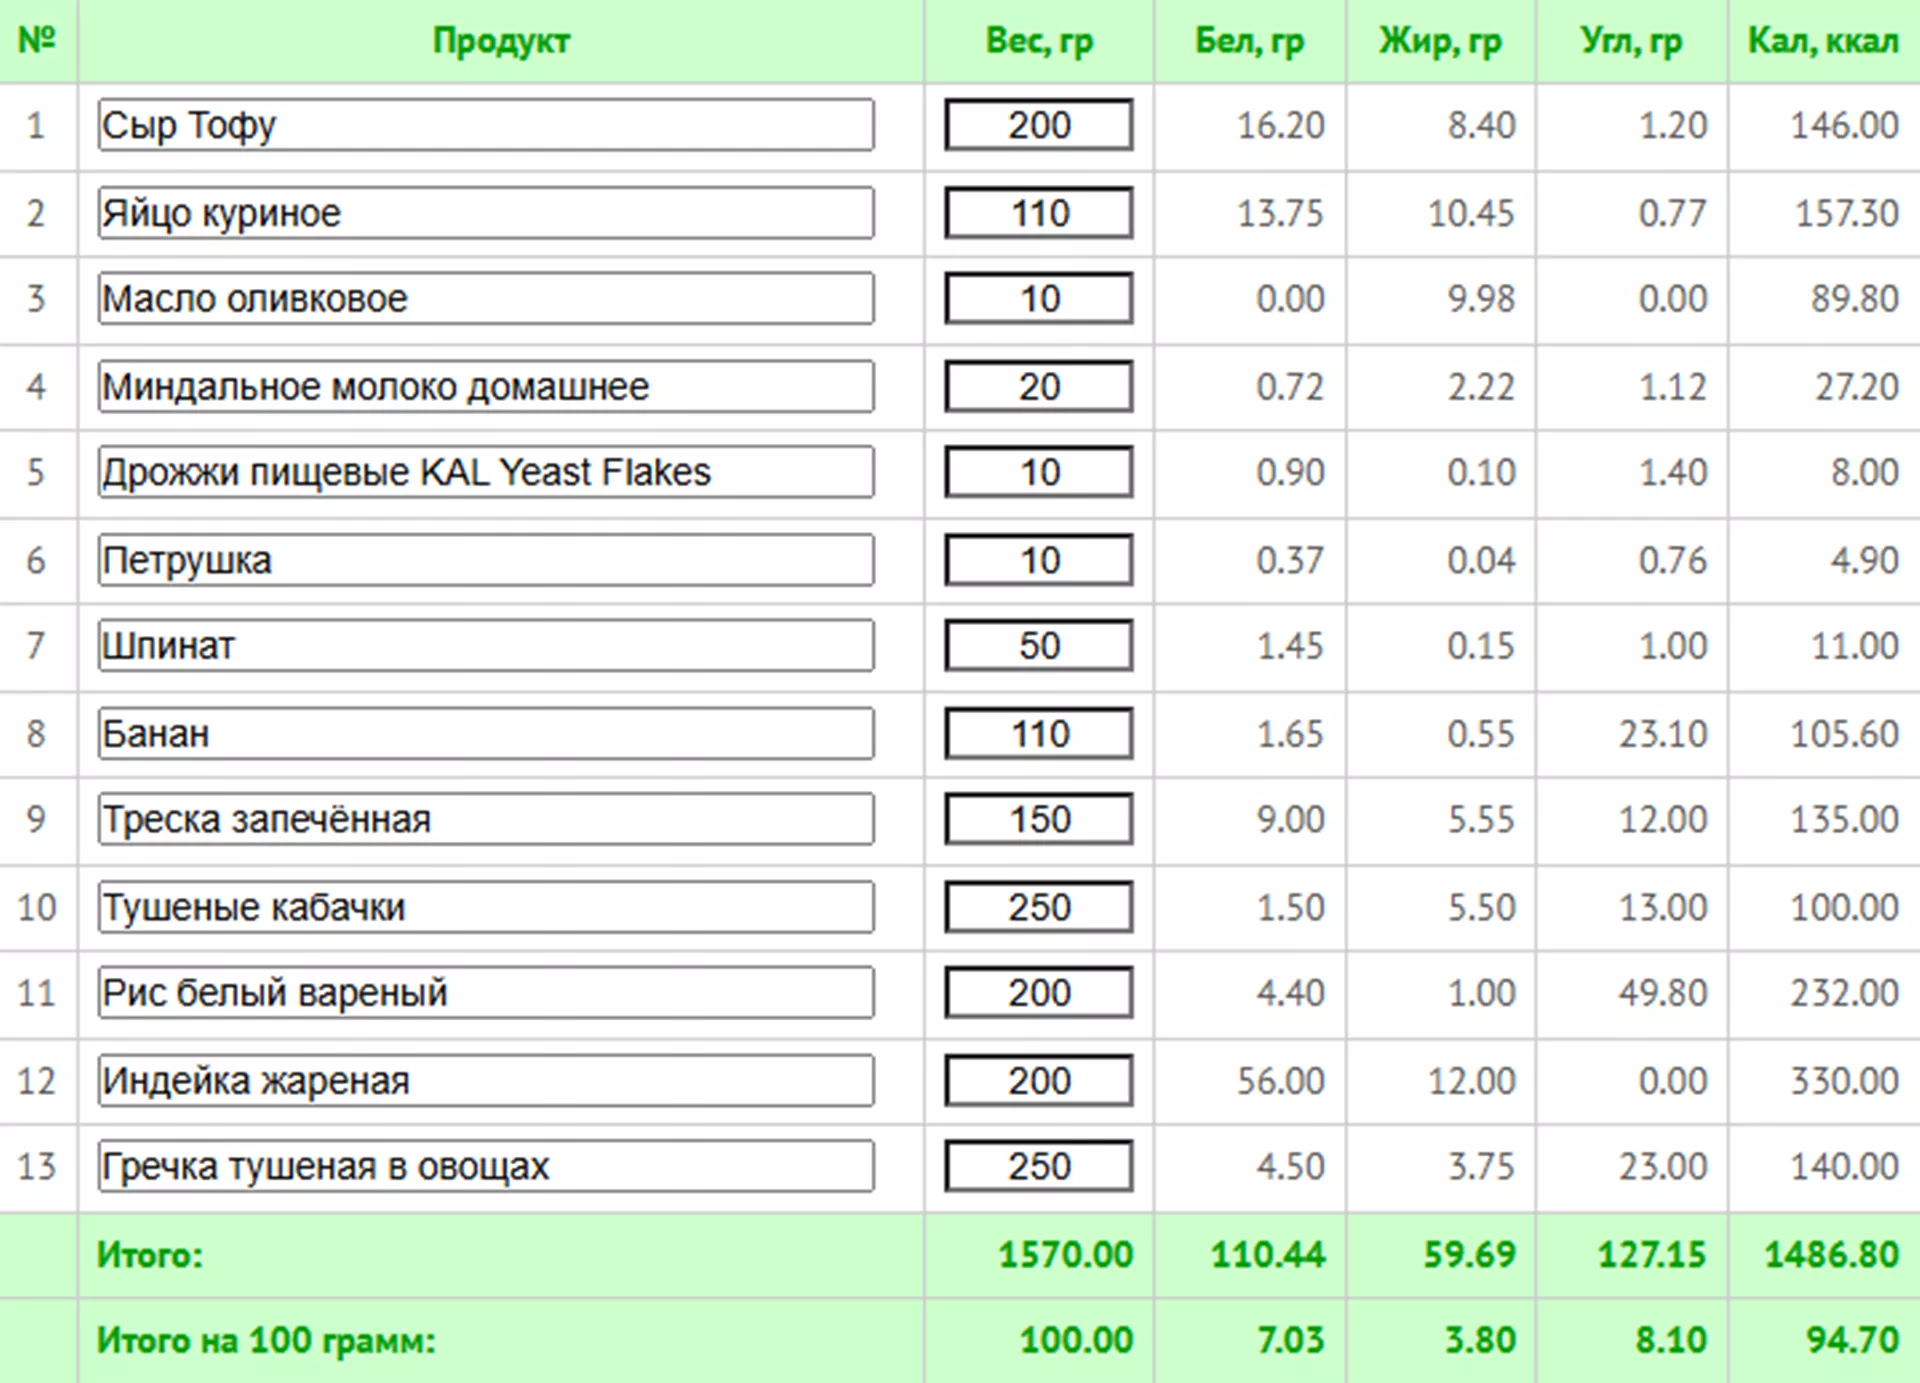The height and width of the screenshot is (1383, 1920).
Task: Select the Яйцо куриное product field
Action: pos(486,213)
